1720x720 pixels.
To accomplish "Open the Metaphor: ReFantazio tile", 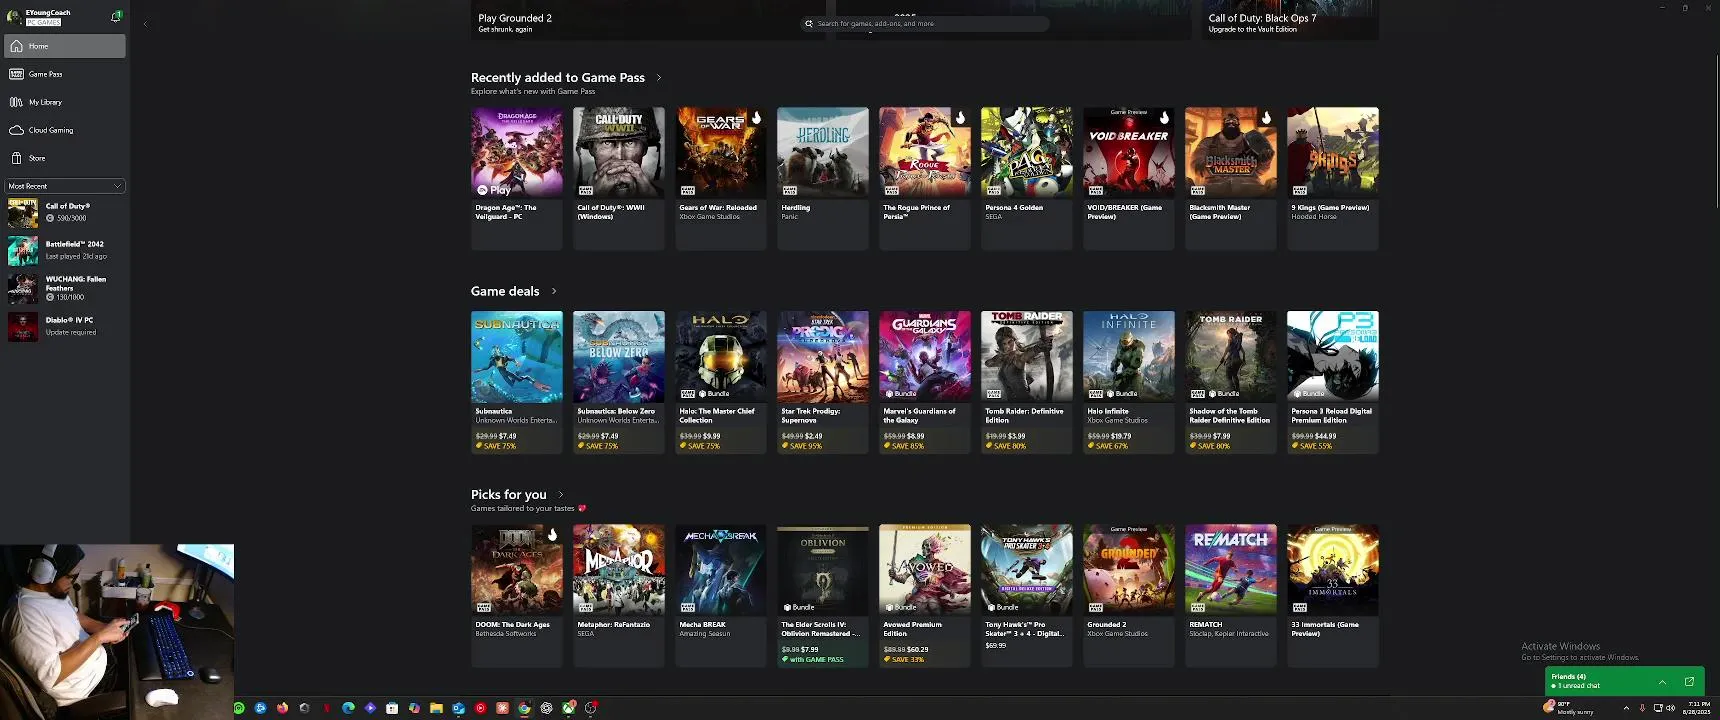I will (619, 596).
